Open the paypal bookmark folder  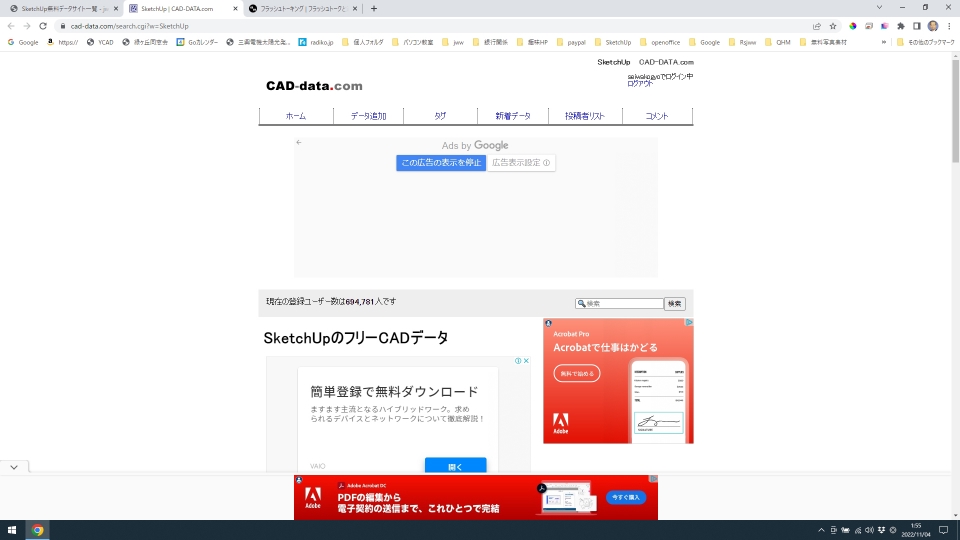pos(571,42)
